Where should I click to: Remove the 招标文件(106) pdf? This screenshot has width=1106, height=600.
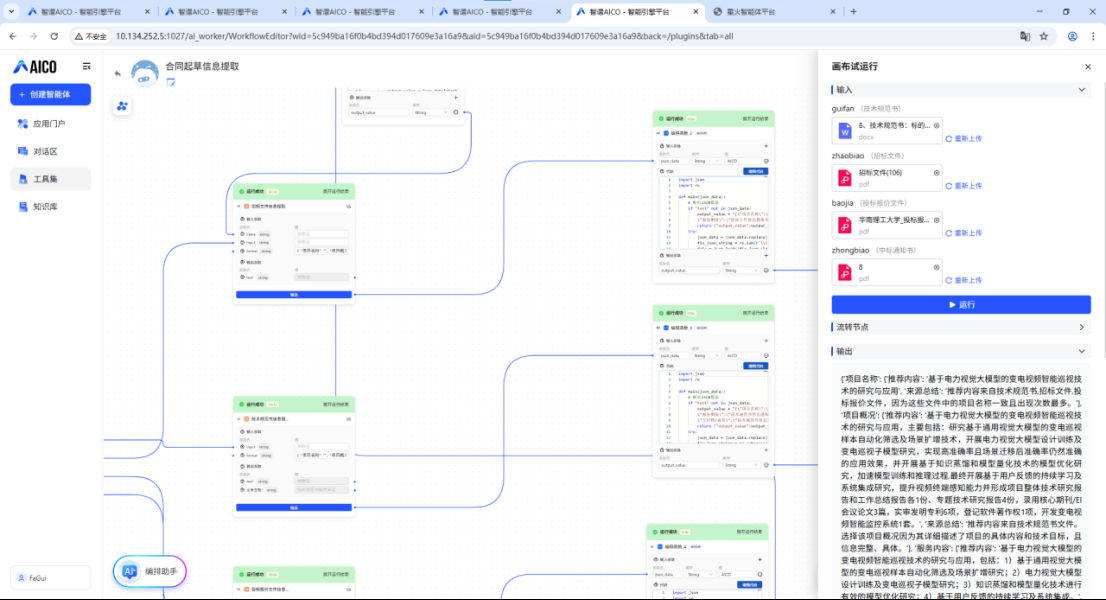click(x=937, y=173)
